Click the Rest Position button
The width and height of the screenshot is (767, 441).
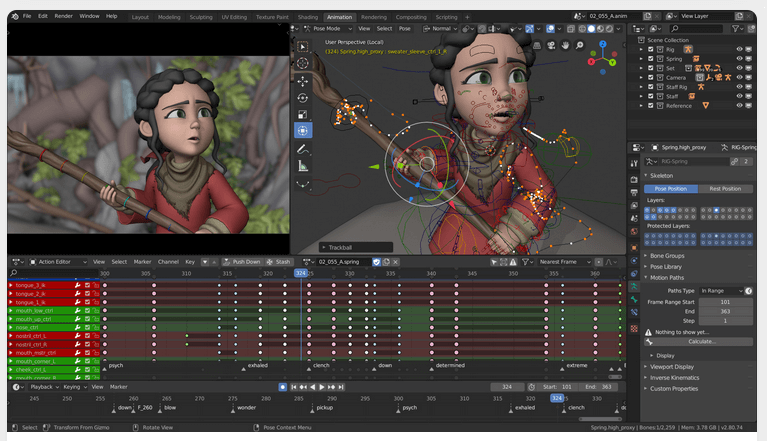(x=725, y=189)
